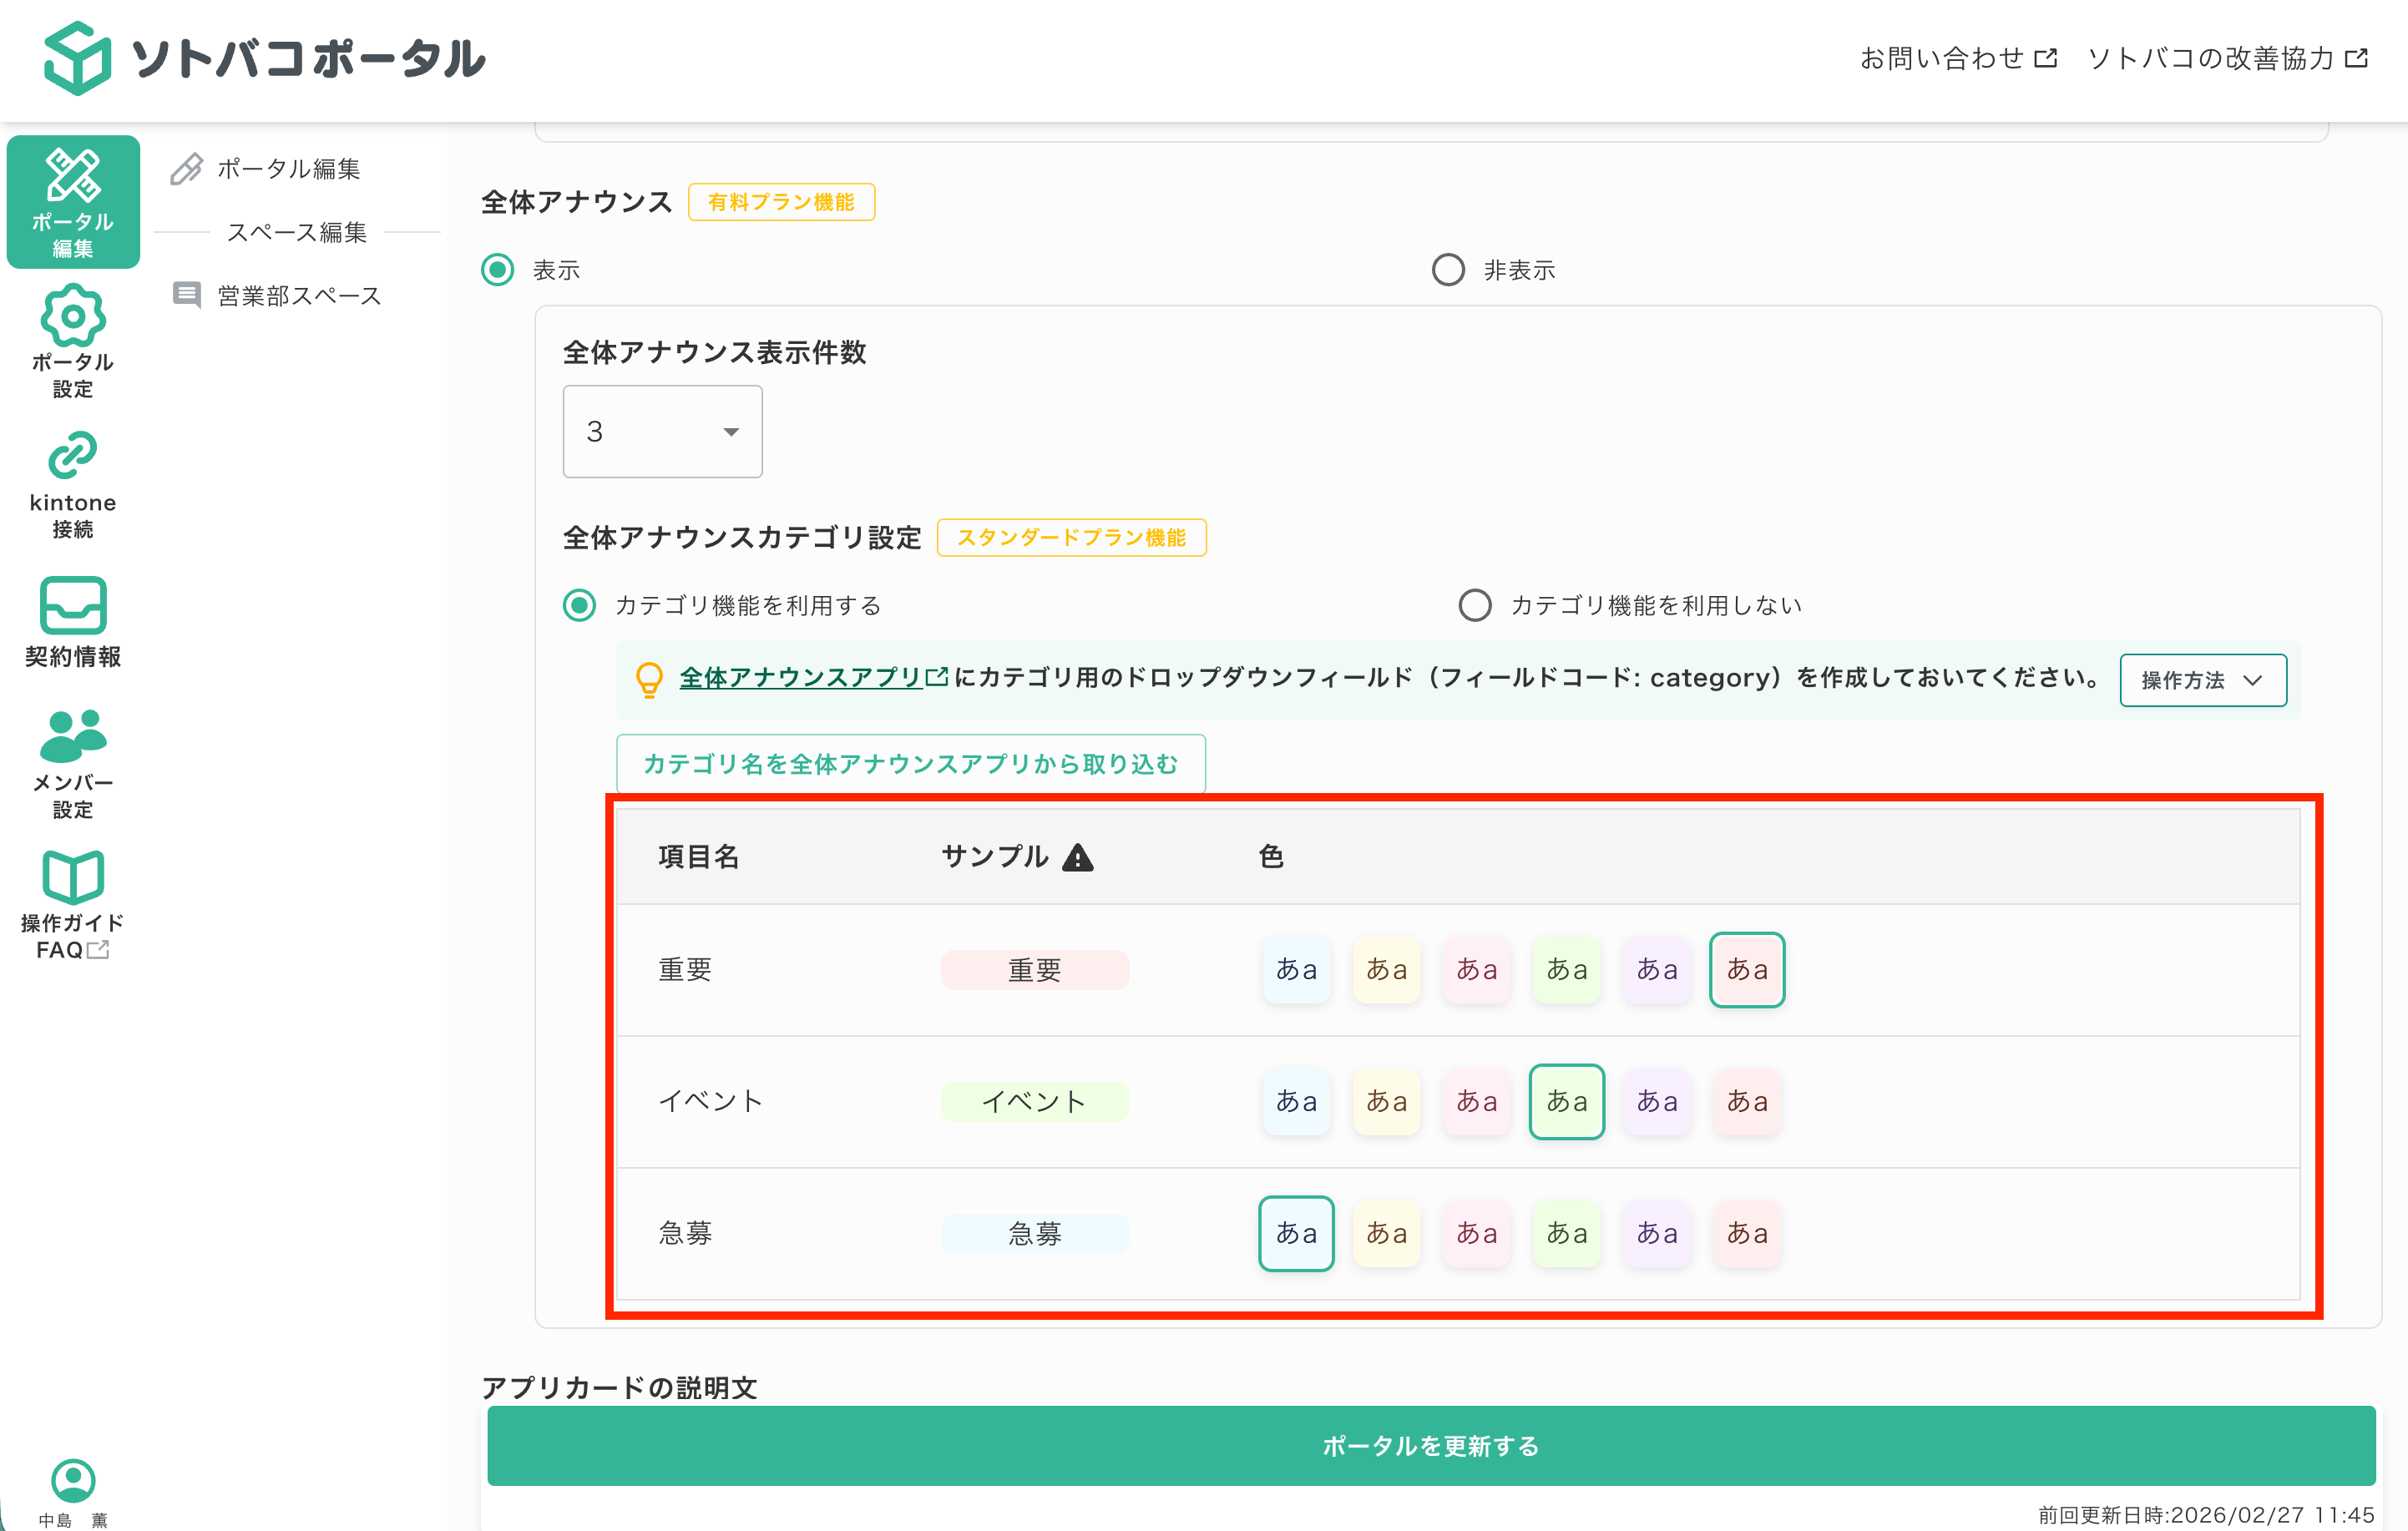Click the warning icon beside サンプル header
The height and width of the screenshot is (1531, 2408).
1080,856
